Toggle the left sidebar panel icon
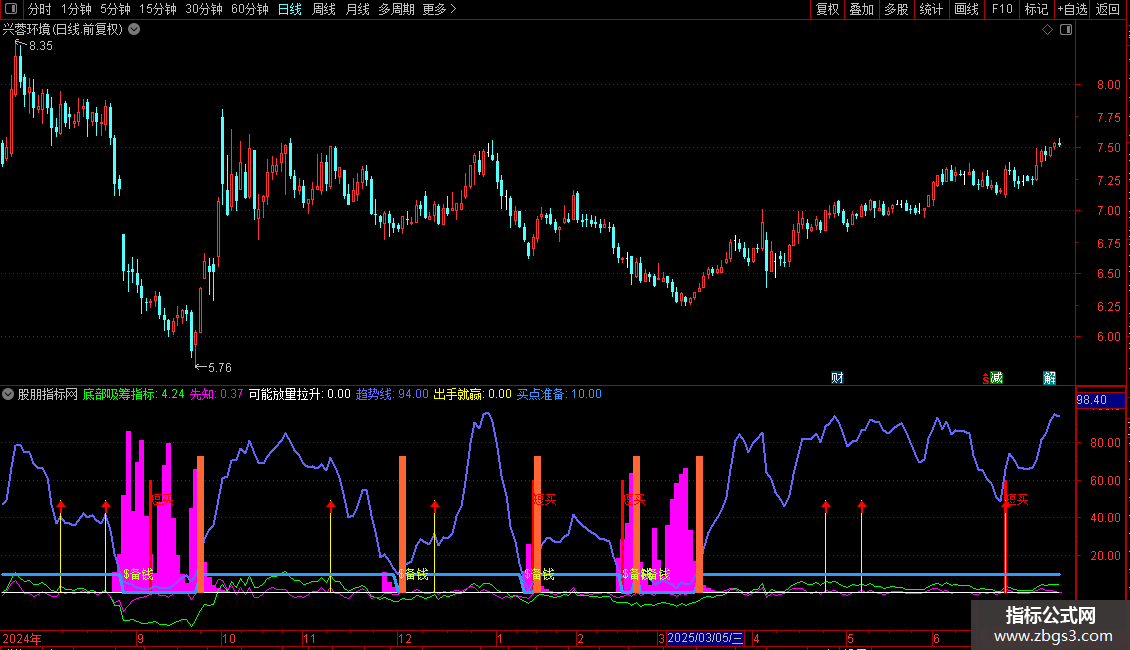 pos(12,9)
